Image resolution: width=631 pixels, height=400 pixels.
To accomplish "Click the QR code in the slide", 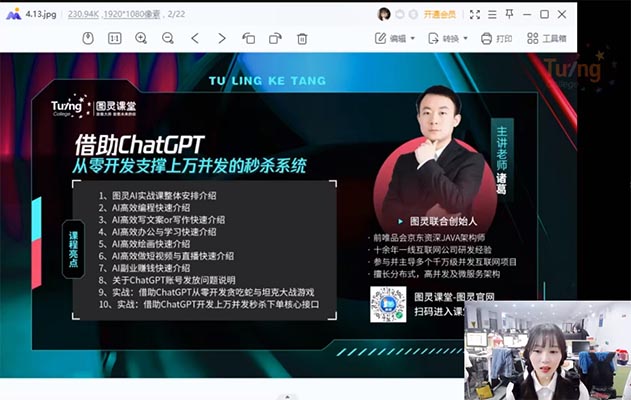I will [388, 305].
